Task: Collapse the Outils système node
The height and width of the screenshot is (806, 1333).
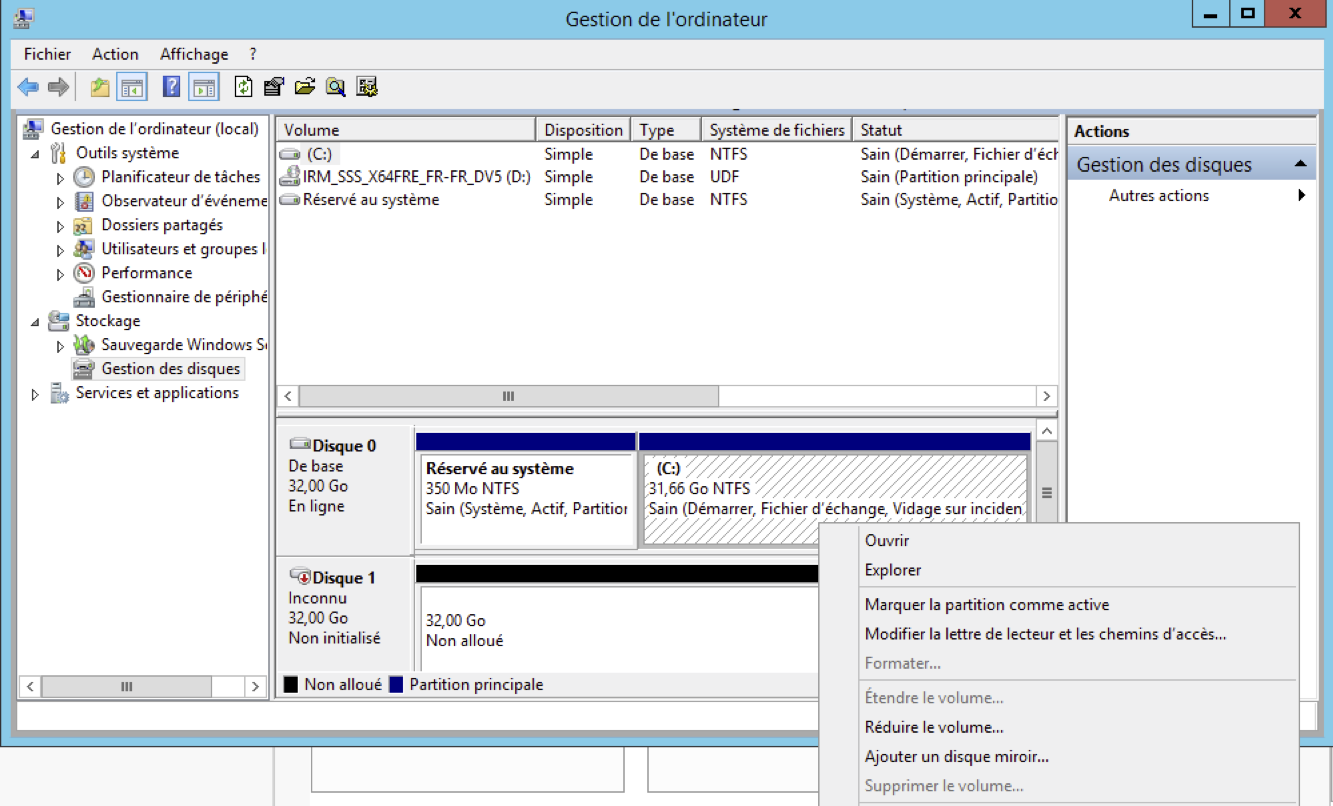Action: tap(36, 154)
